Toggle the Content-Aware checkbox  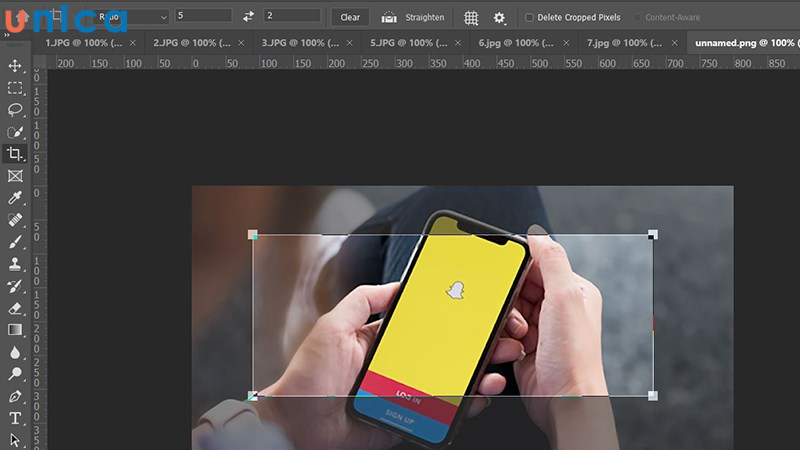tap(638, 18)
